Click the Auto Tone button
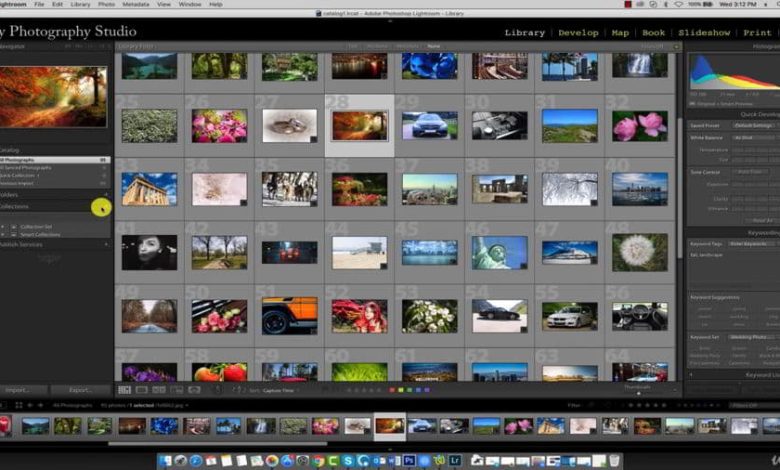The height and width of the screenshot is (470, 780). coord(750,172)
